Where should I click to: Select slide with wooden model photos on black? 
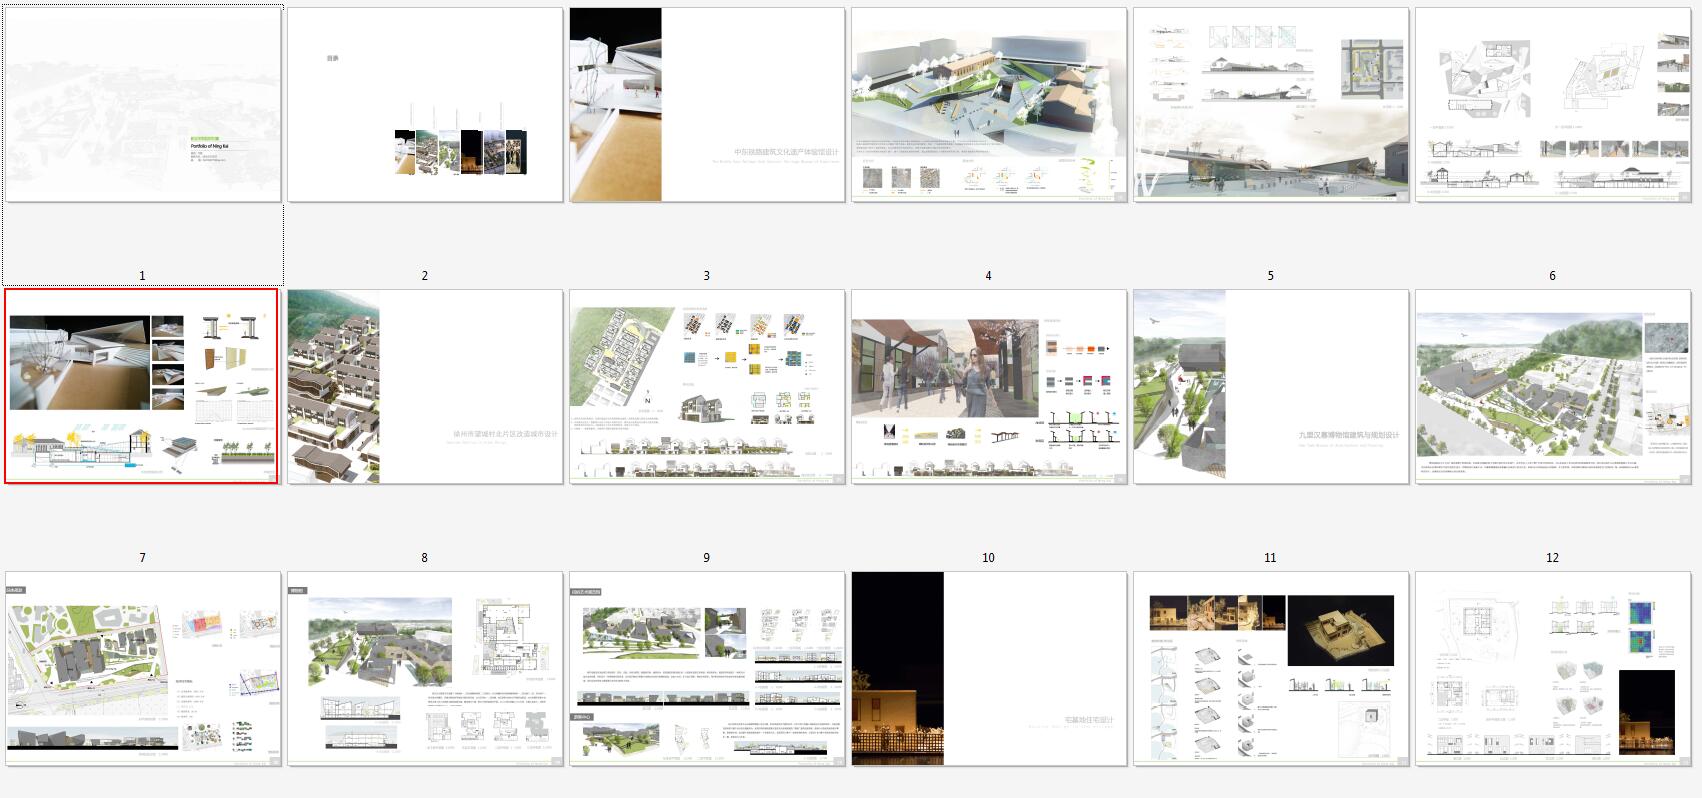click(x=1271, y=669)
